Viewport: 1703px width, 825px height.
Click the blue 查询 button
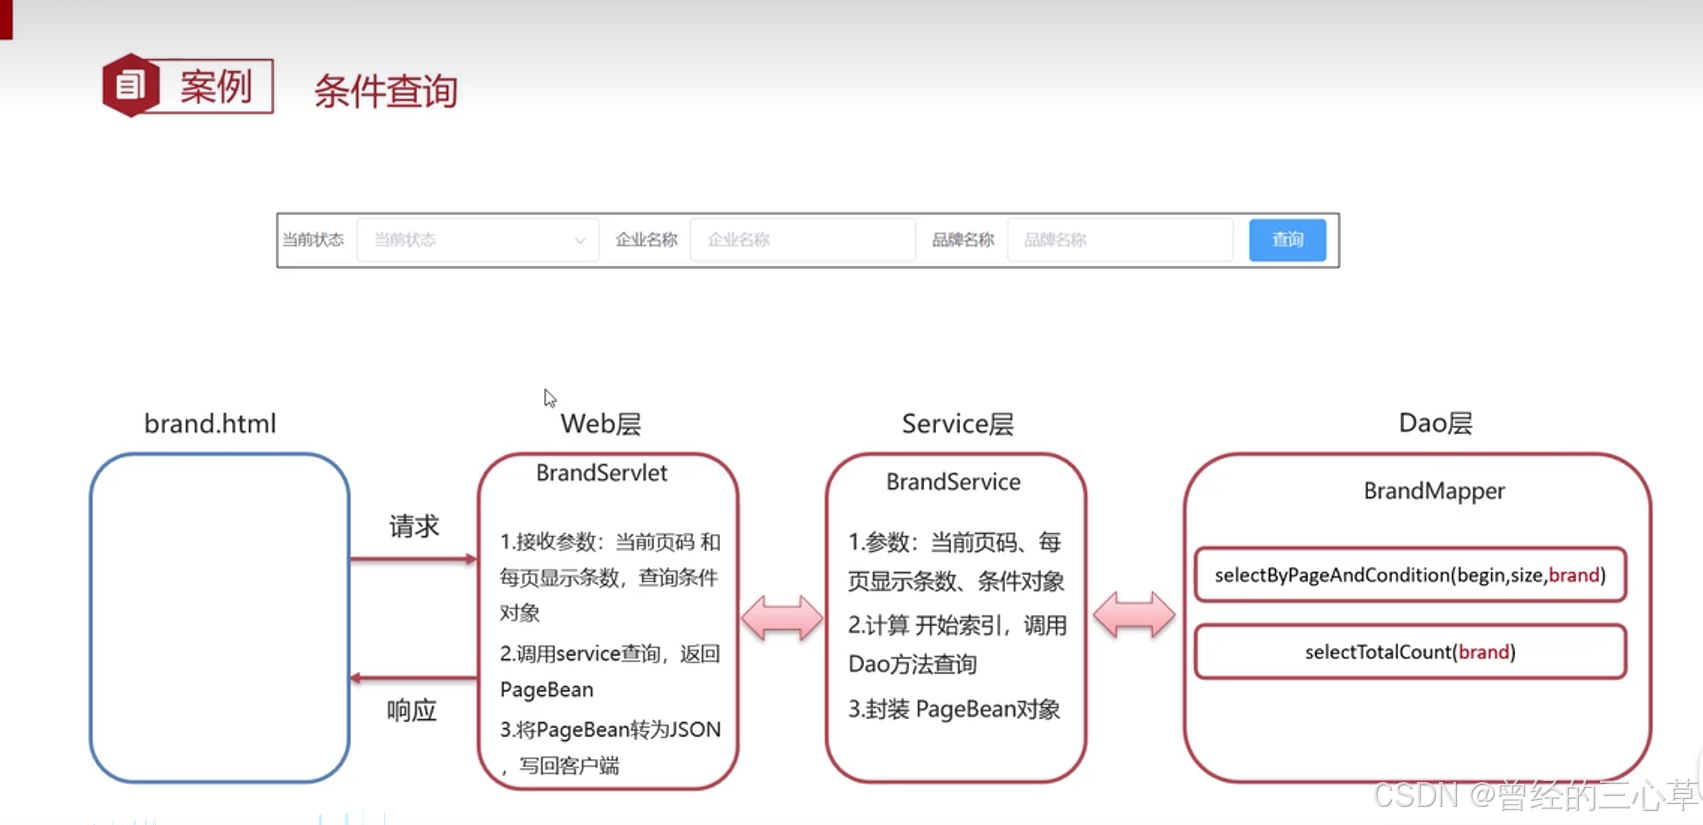pos(1287,240)
